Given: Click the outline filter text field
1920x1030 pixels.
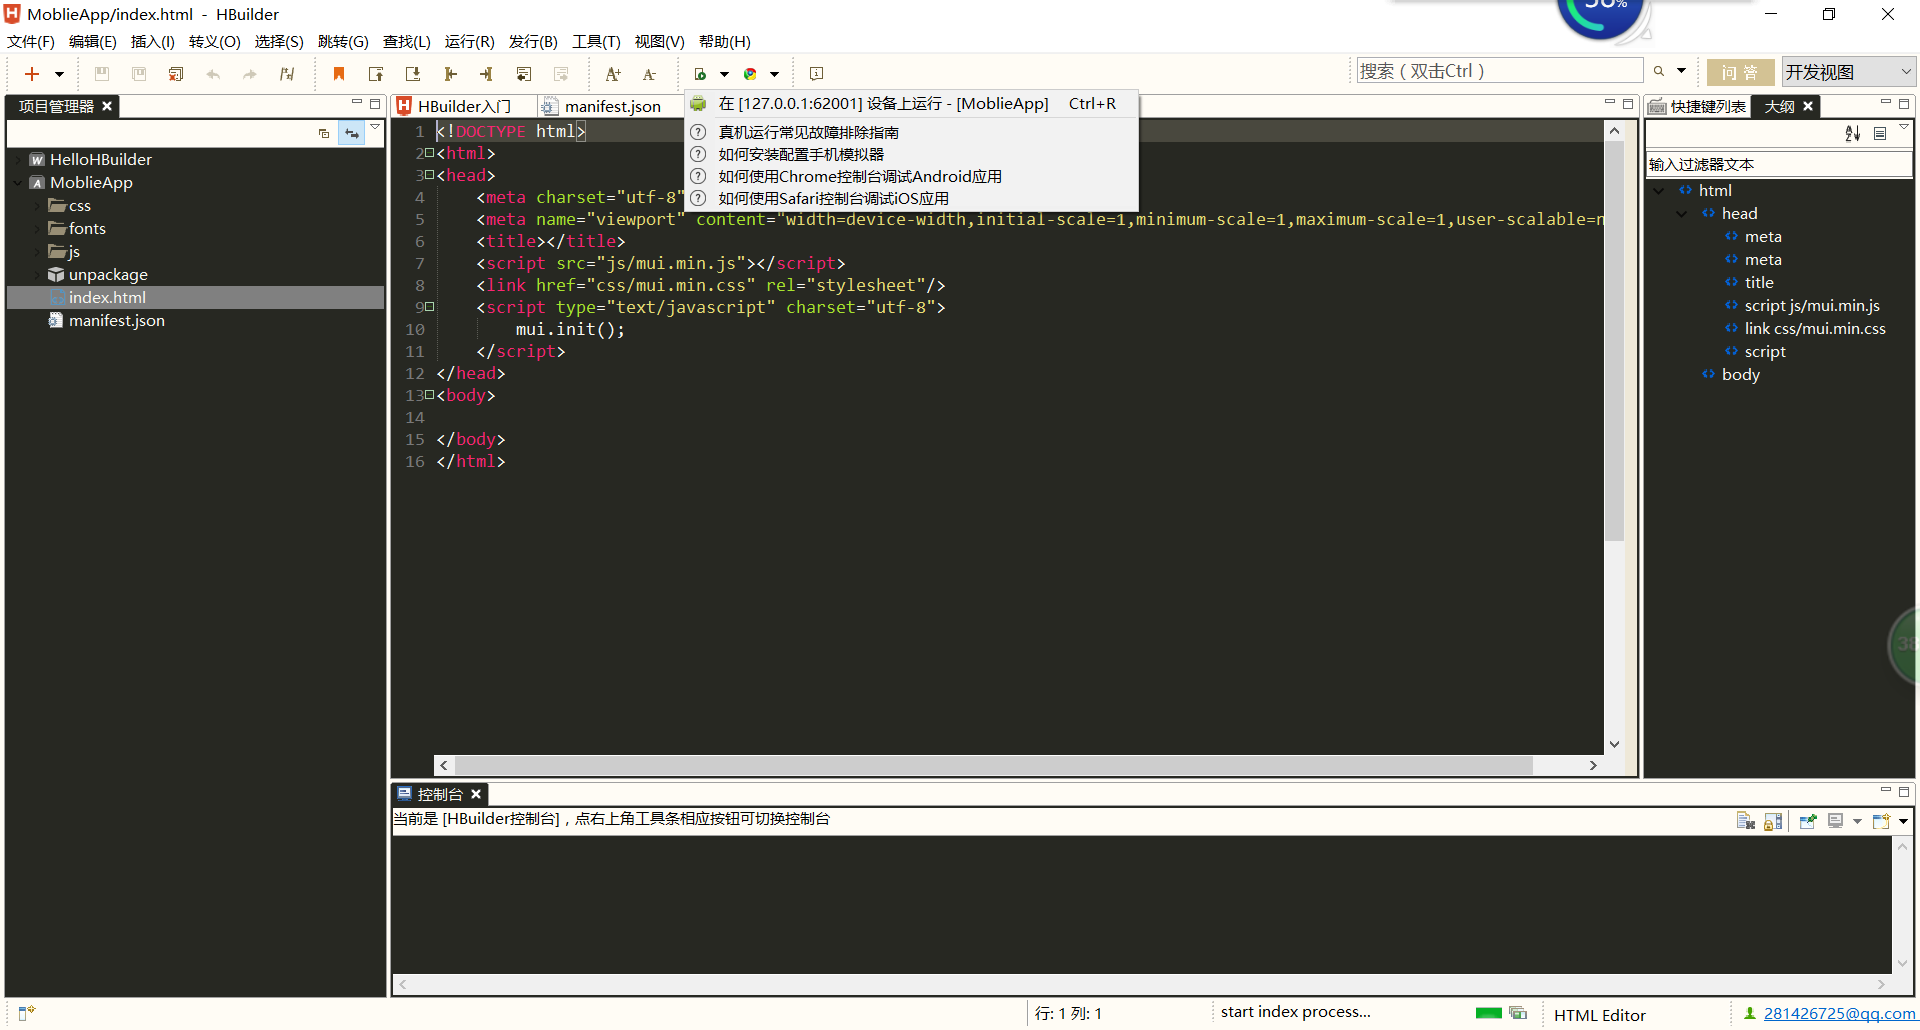Looking at the screenshot, I should tap(1778, 164).
